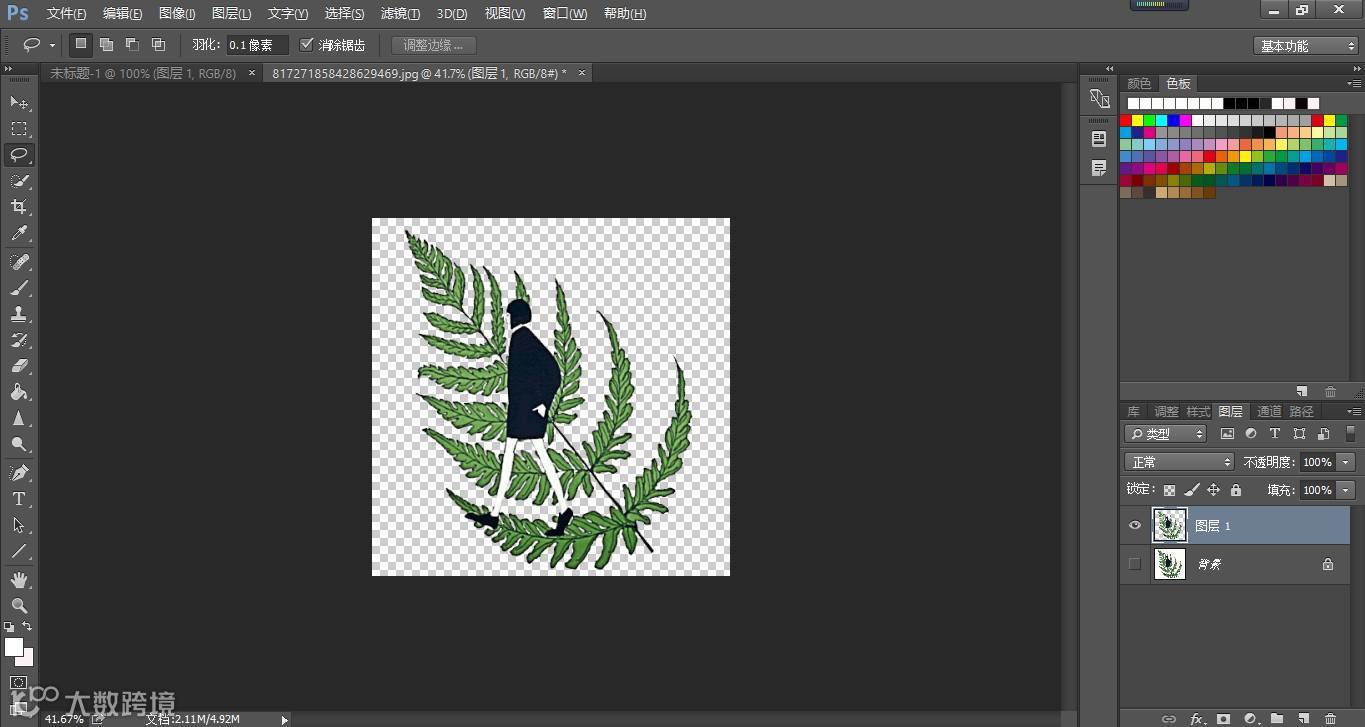Open the Layers panel flyout menu
The image size is (1365, 727).
[1355, 411]
